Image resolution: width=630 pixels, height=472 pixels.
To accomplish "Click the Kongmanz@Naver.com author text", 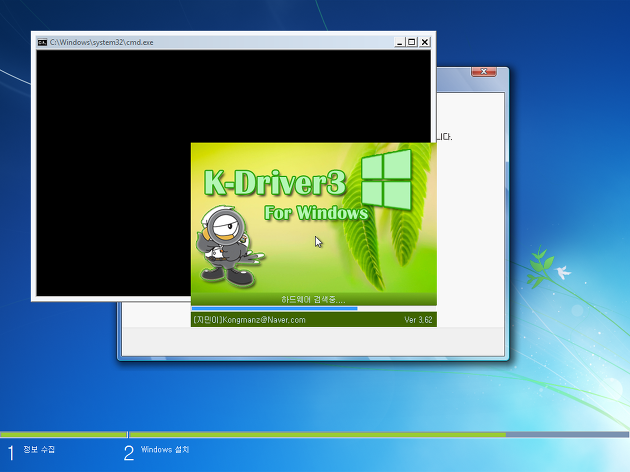I will click(250, 320).
